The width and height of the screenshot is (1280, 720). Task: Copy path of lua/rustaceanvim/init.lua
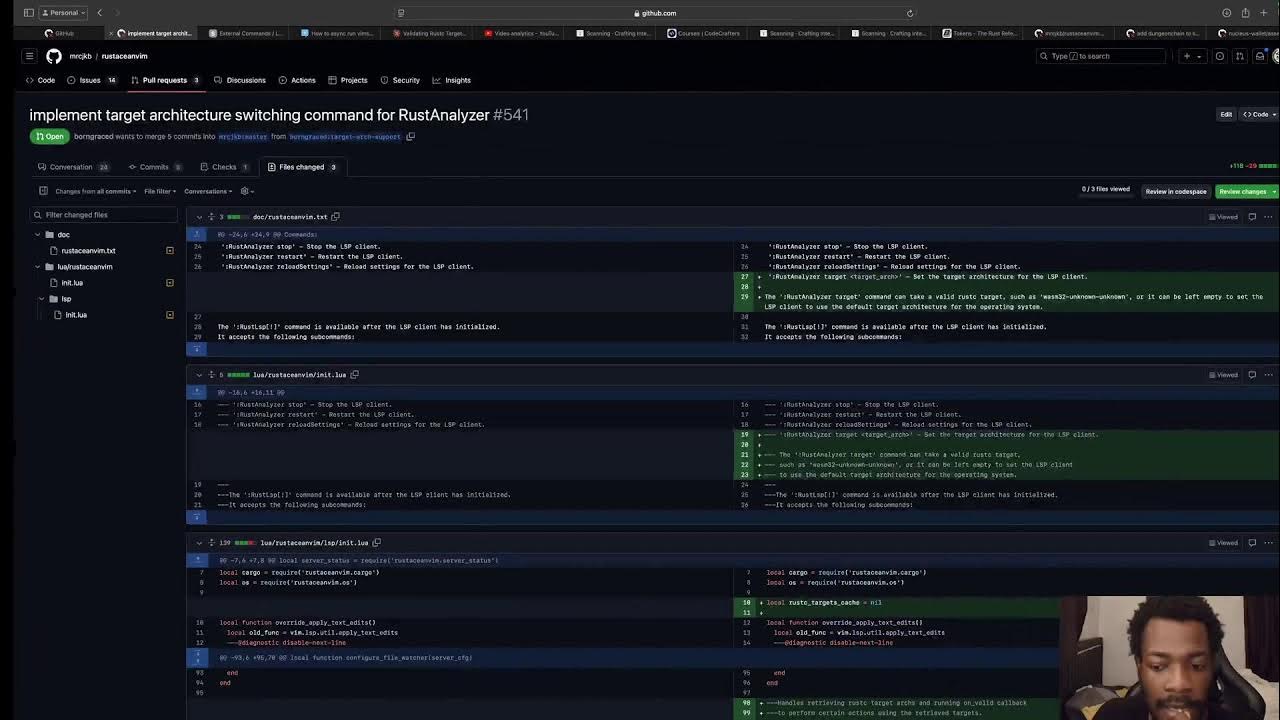tap(354, 374)
